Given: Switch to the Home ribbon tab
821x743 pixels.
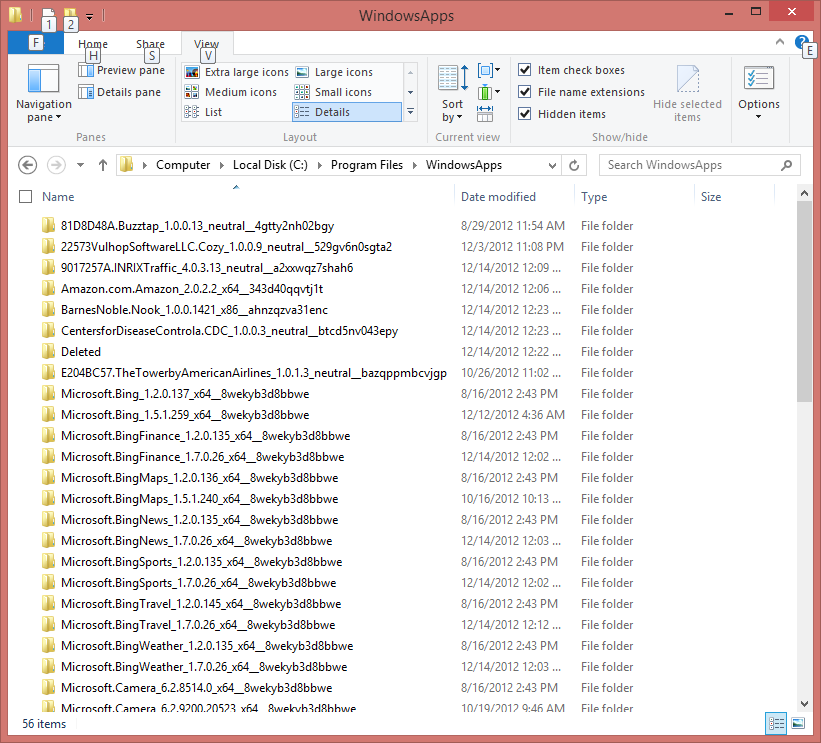Looking at the screenshot, I should click(93, 44).
